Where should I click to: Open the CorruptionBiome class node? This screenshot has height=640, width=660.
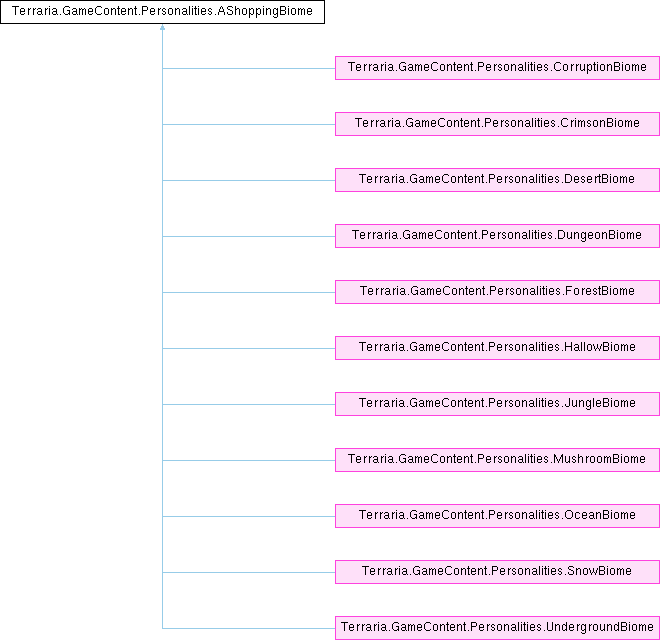tap(497, 68)
